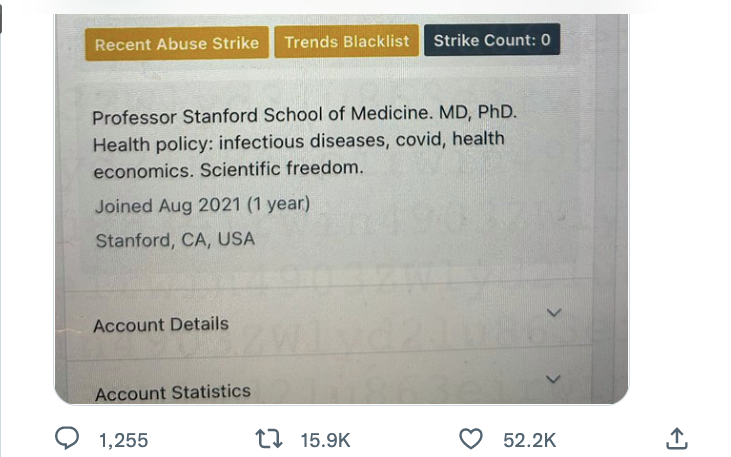Click the Trends Blacklist badge
Viewport: 731px width, 457px height.
(347, 42)
